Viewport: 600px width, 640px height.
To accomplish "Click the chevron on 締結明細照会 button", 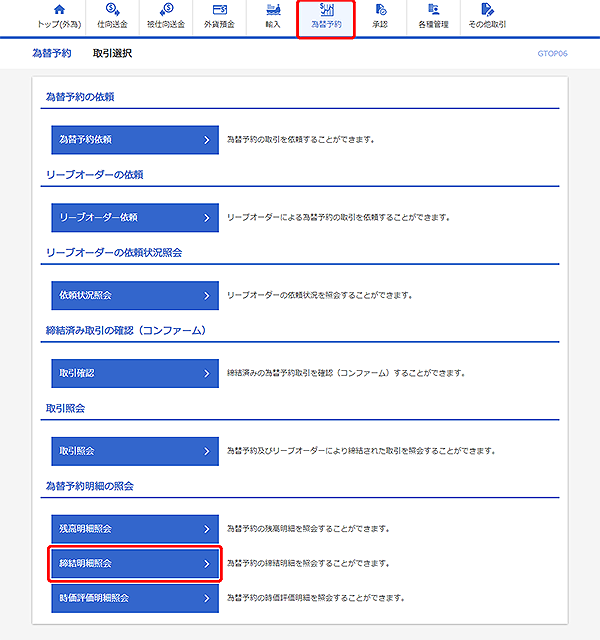I will pos(206,564).
